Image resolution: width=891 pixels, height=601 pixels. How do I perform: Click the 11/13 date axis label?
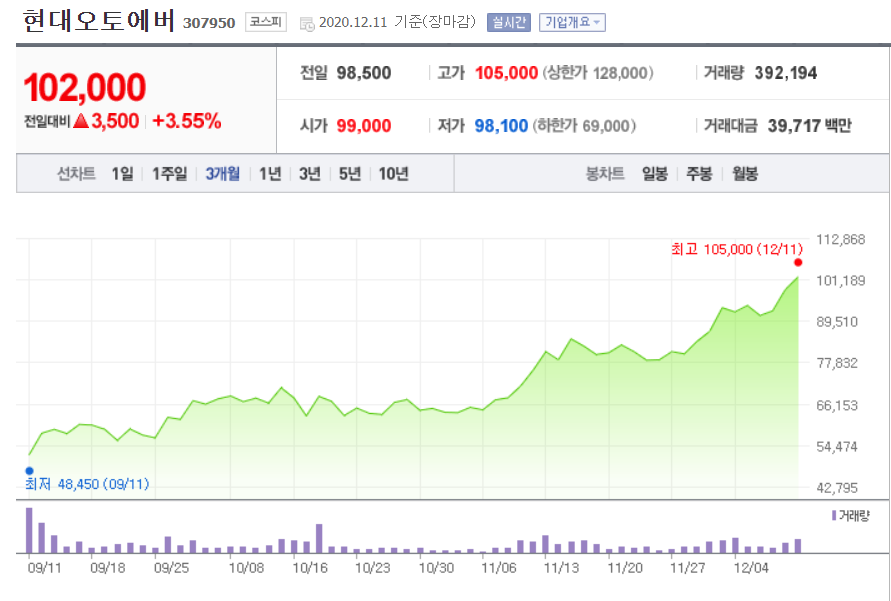[x=561, y=568]
